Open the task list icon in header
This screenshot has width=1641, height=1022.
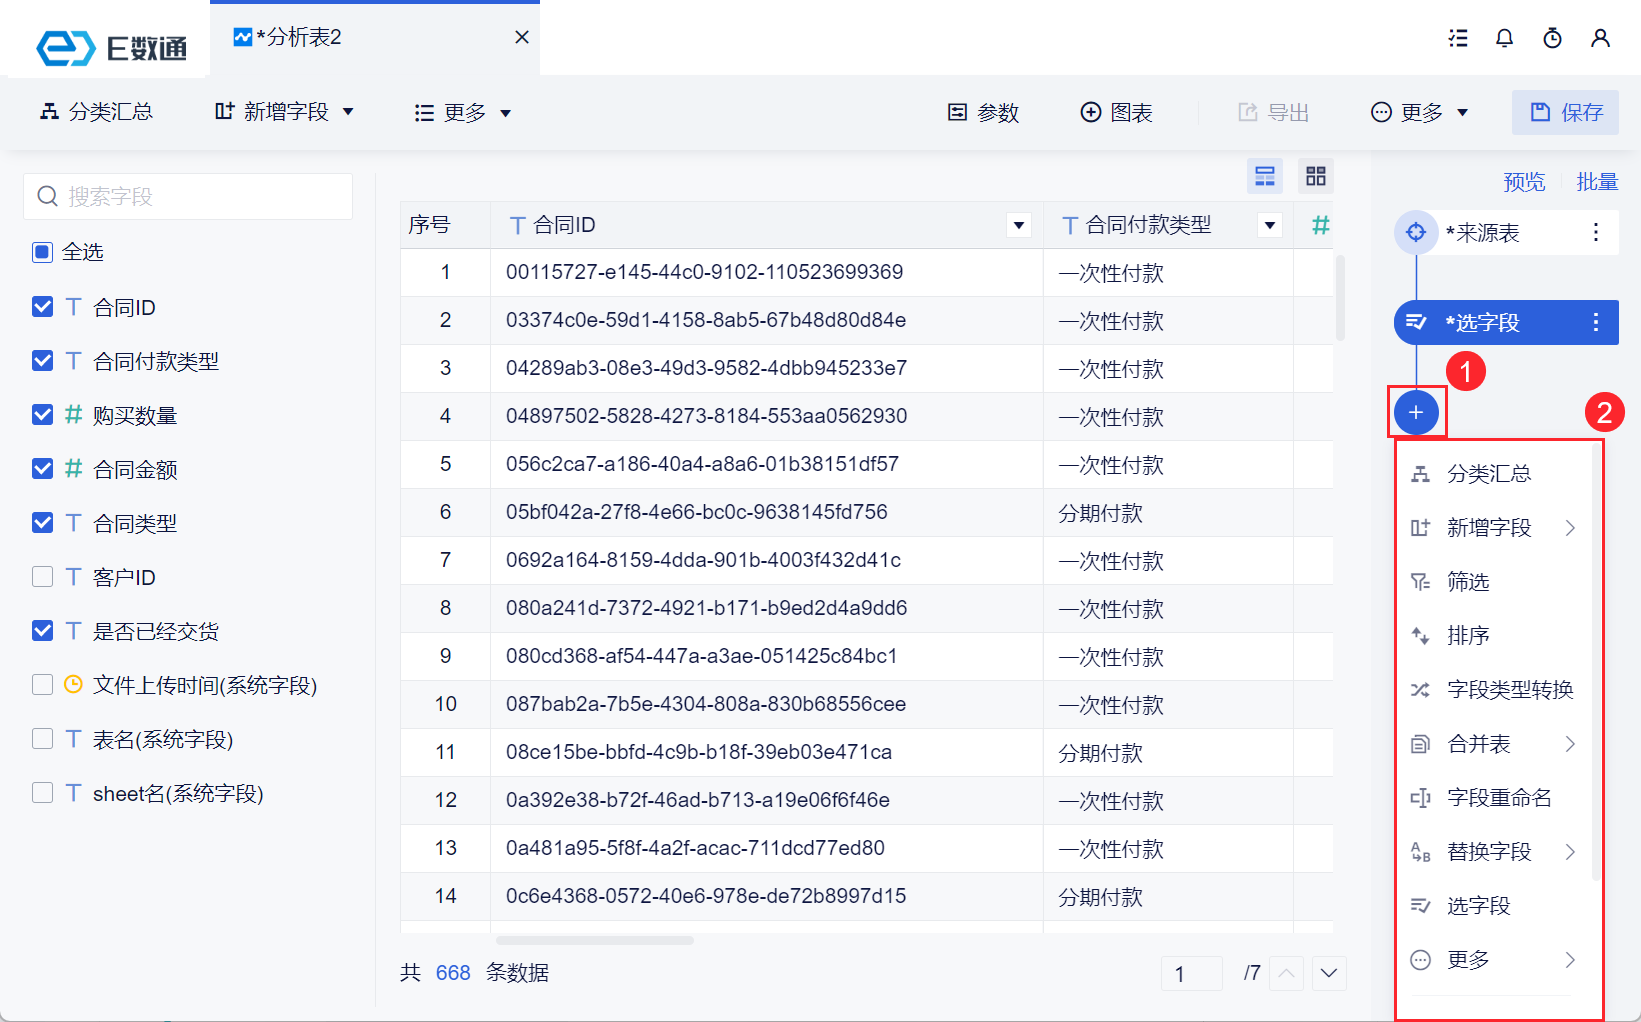click(x=1458, y=38)
